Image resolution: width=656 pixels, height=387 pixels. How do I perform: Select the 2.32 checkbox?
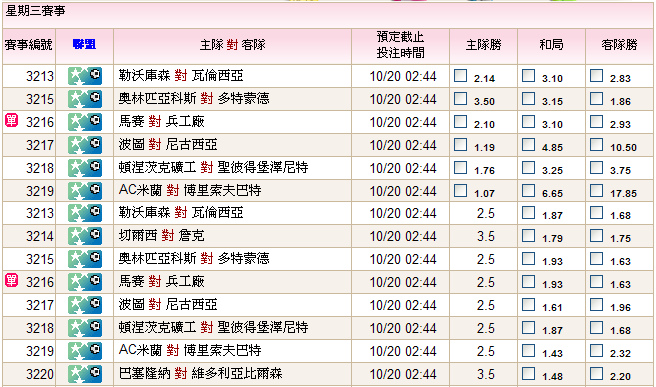[x=597, y=350]
